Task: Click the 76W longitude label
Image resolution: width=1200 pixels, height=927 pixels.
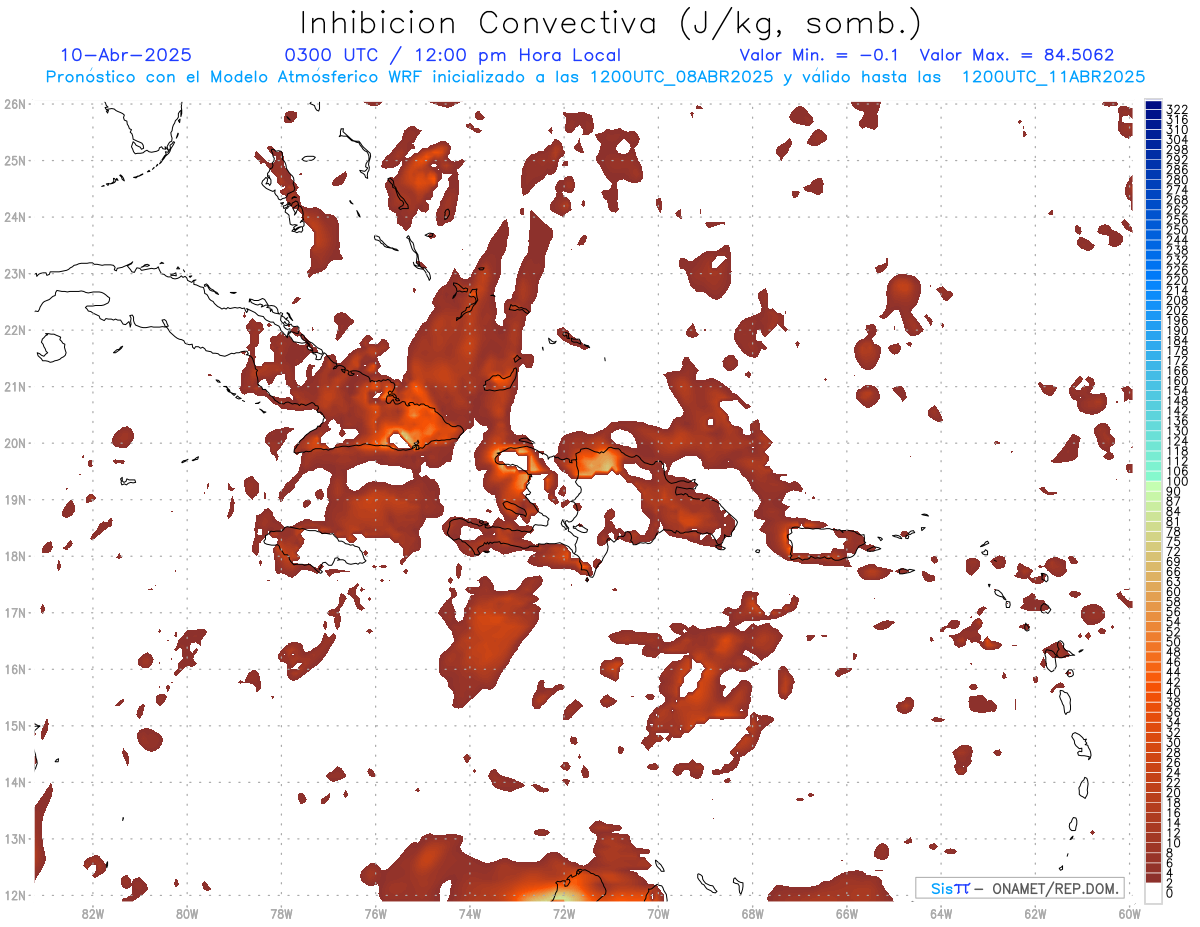Action: [x=376, y=913]
